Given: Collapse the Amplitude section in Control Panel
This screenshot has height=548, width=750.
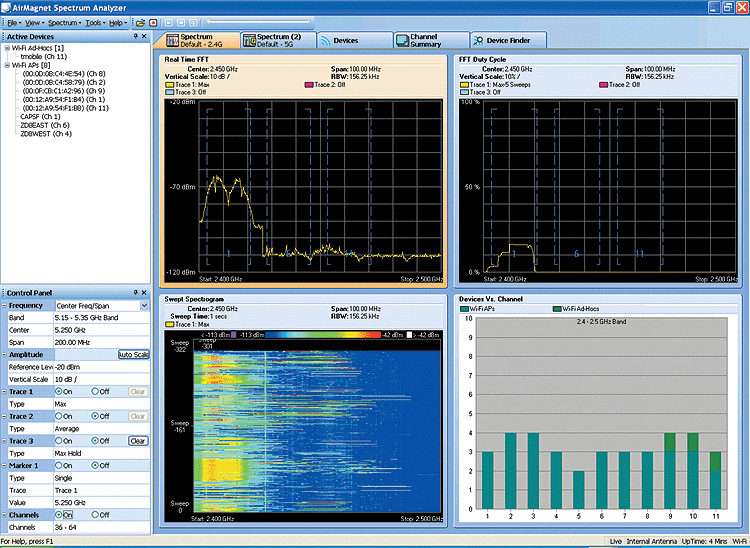Looking at the screenshot, I should click(x=4, y=355).
